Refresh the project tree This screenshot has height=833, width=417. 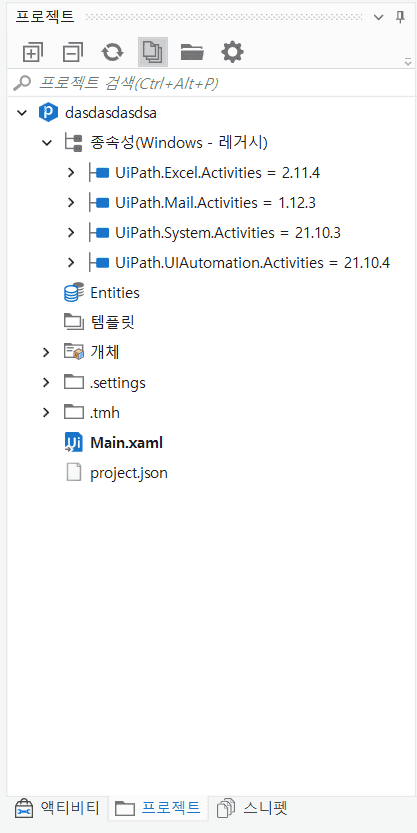click(113, 52)
